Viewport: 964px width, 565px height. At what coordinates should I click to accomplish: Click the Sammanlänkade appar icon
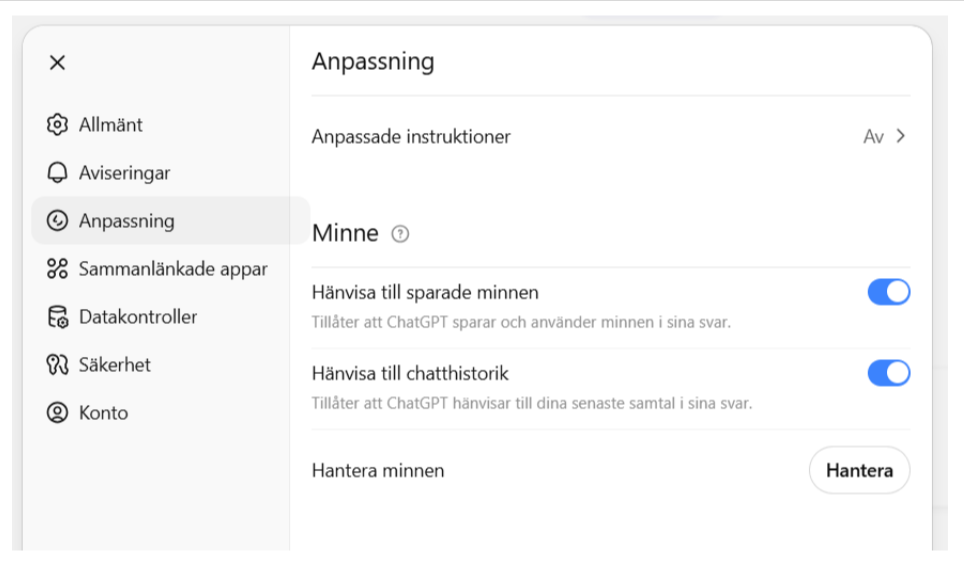click(x=57, y=269)
